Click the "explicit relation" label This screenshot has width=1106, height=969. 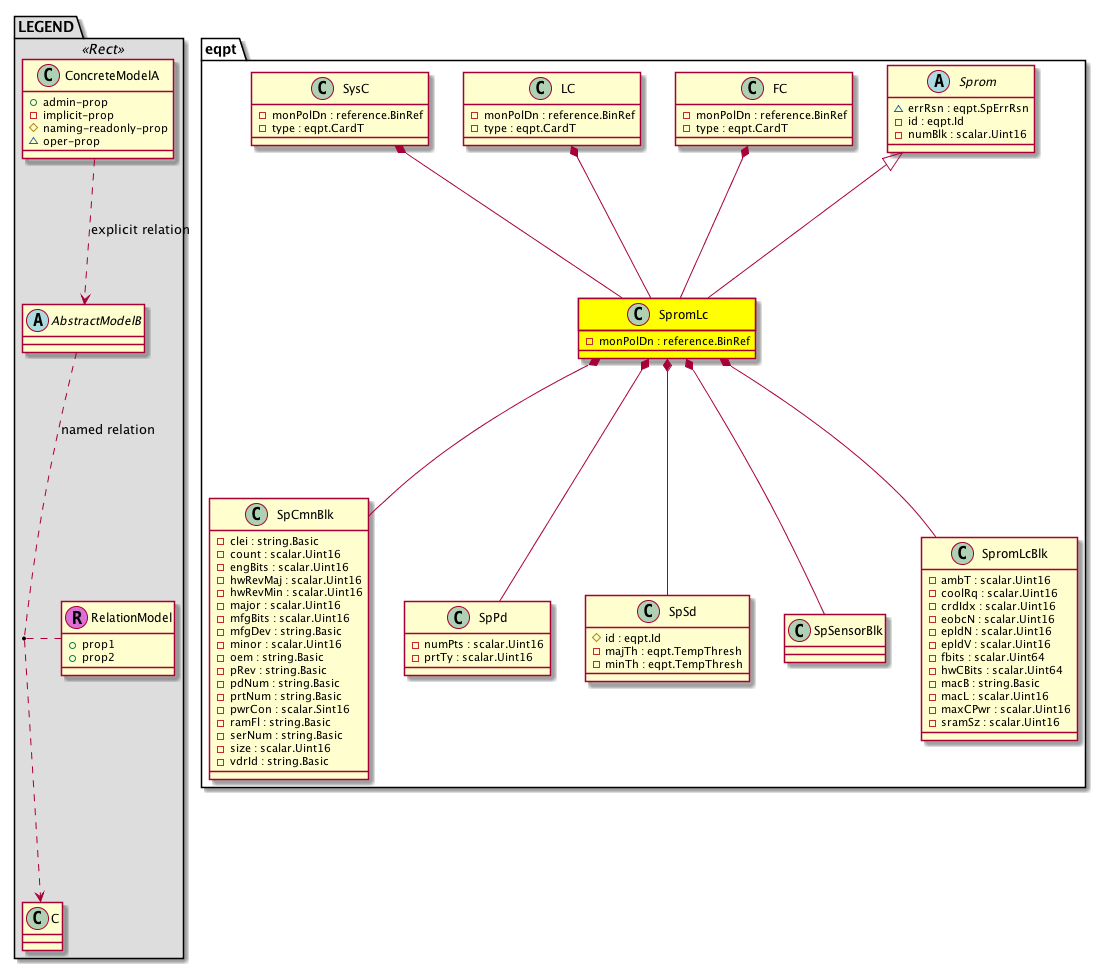[139, 230]
